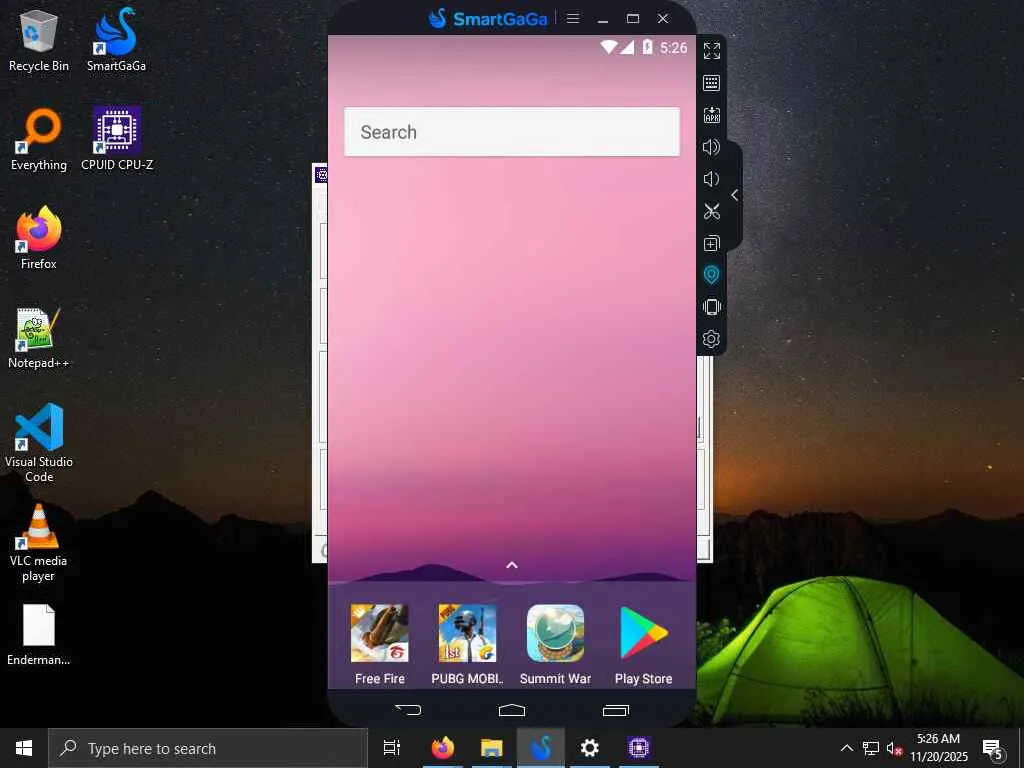
Task: Close the SmartGaGa window
Action: click(663, 18)
